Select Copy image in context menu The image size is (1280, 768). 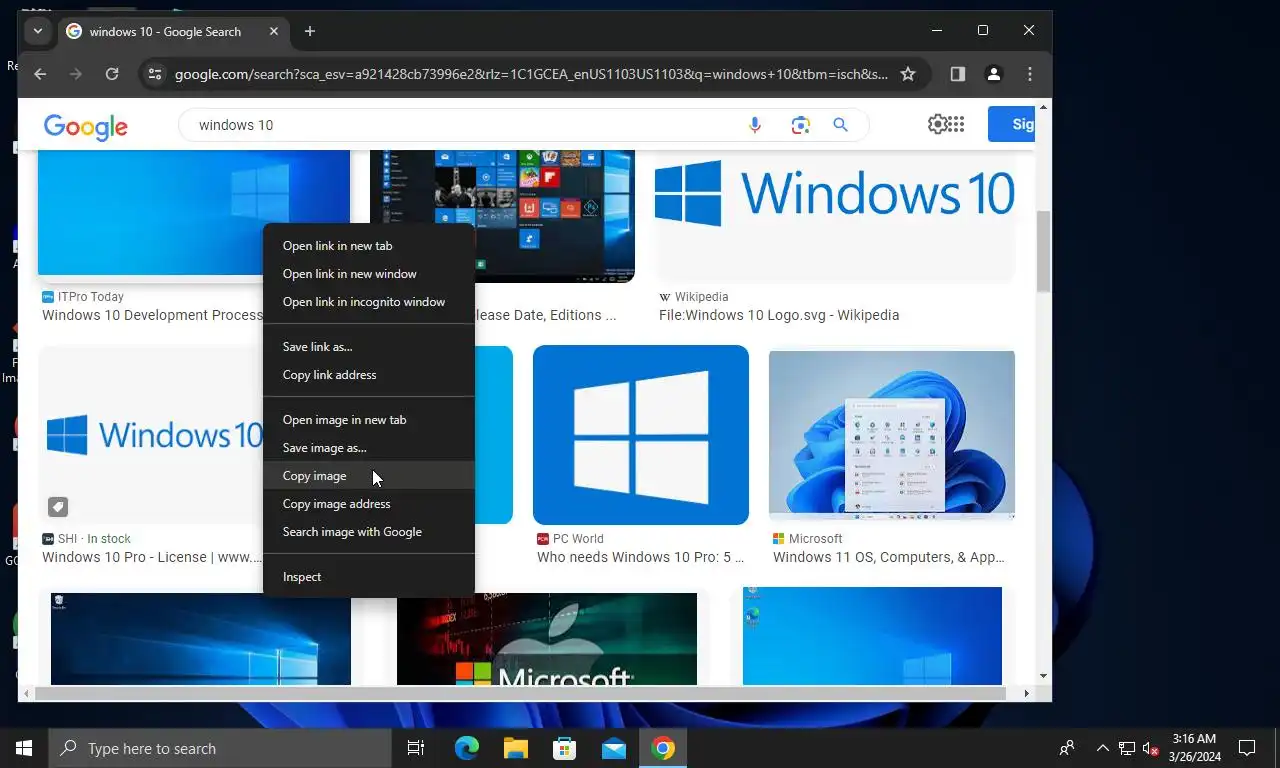tap(369, 476)
